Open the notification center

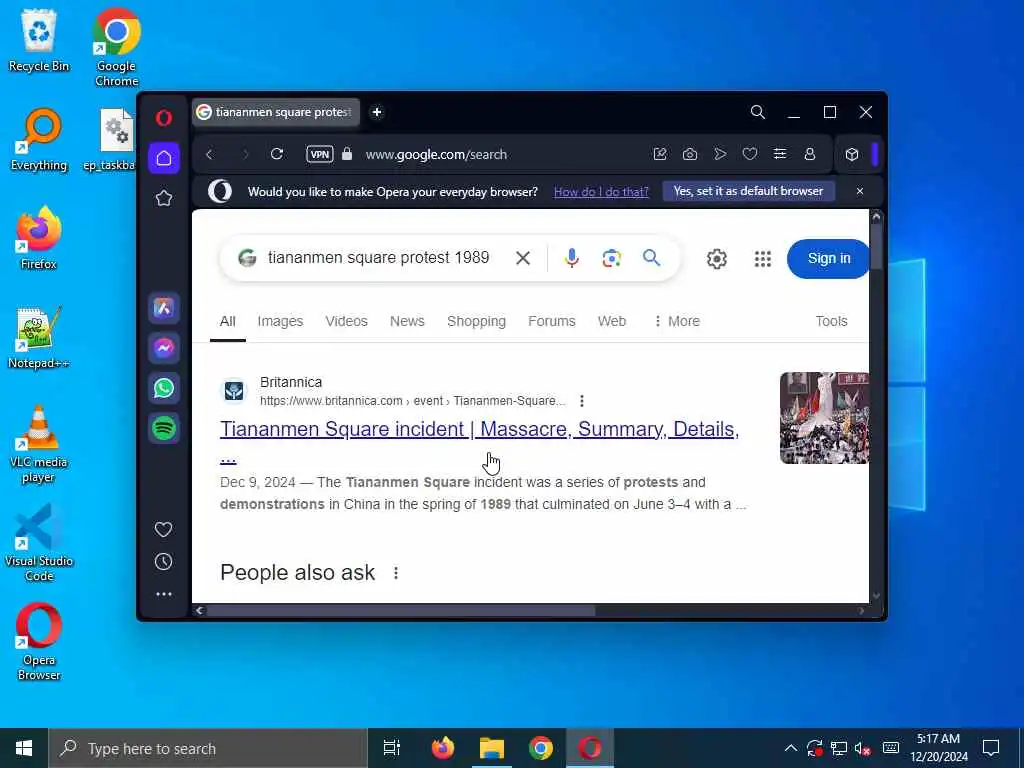[991, 748]
